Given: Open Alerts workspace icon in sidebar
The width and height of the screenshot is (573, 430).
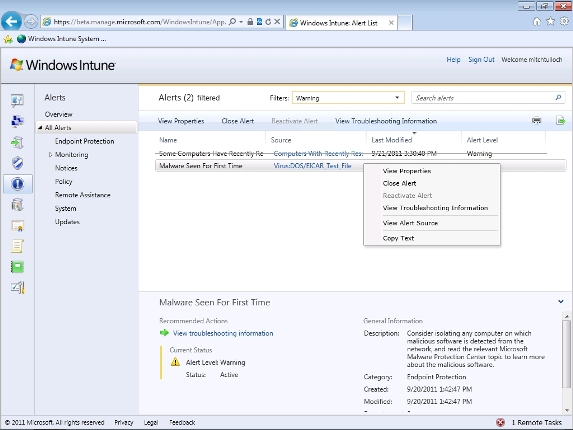Looking at the screenshot, I should 17,183.
